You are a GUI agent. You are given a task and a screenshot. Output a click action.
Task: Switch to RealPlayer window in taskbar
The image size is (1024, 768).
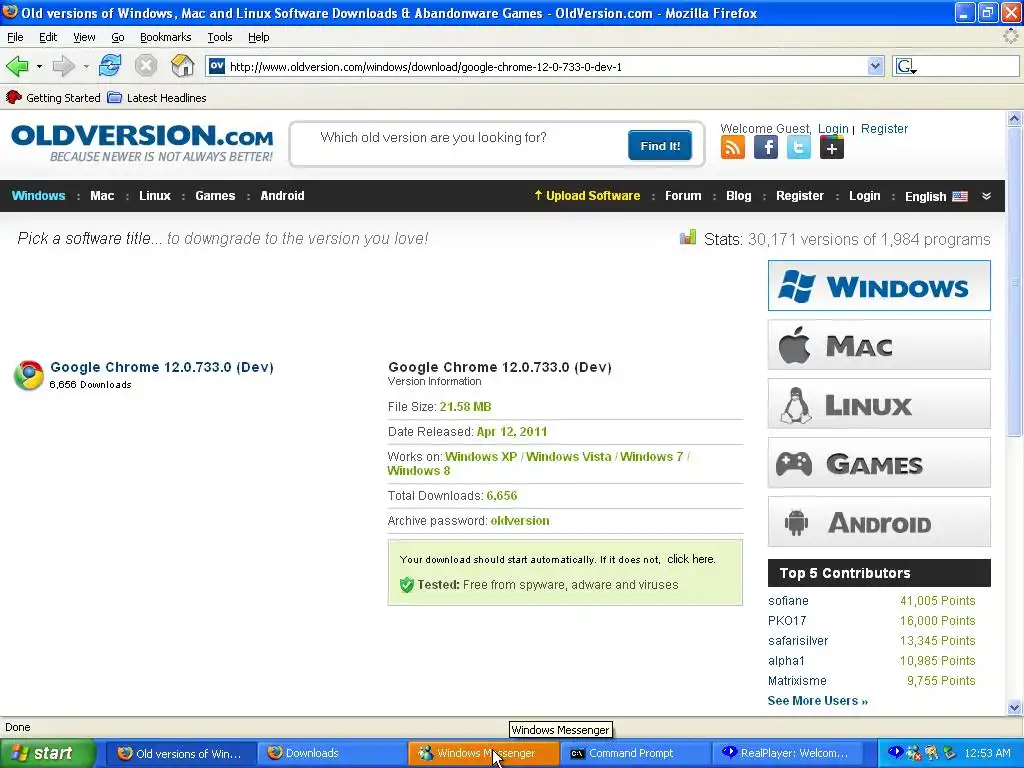coord(787,754)
